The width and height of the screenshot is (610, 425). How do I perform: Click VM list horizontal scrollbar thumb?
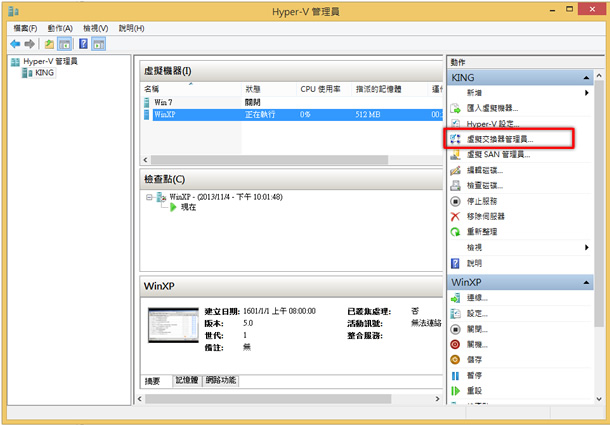pos(269,160)
